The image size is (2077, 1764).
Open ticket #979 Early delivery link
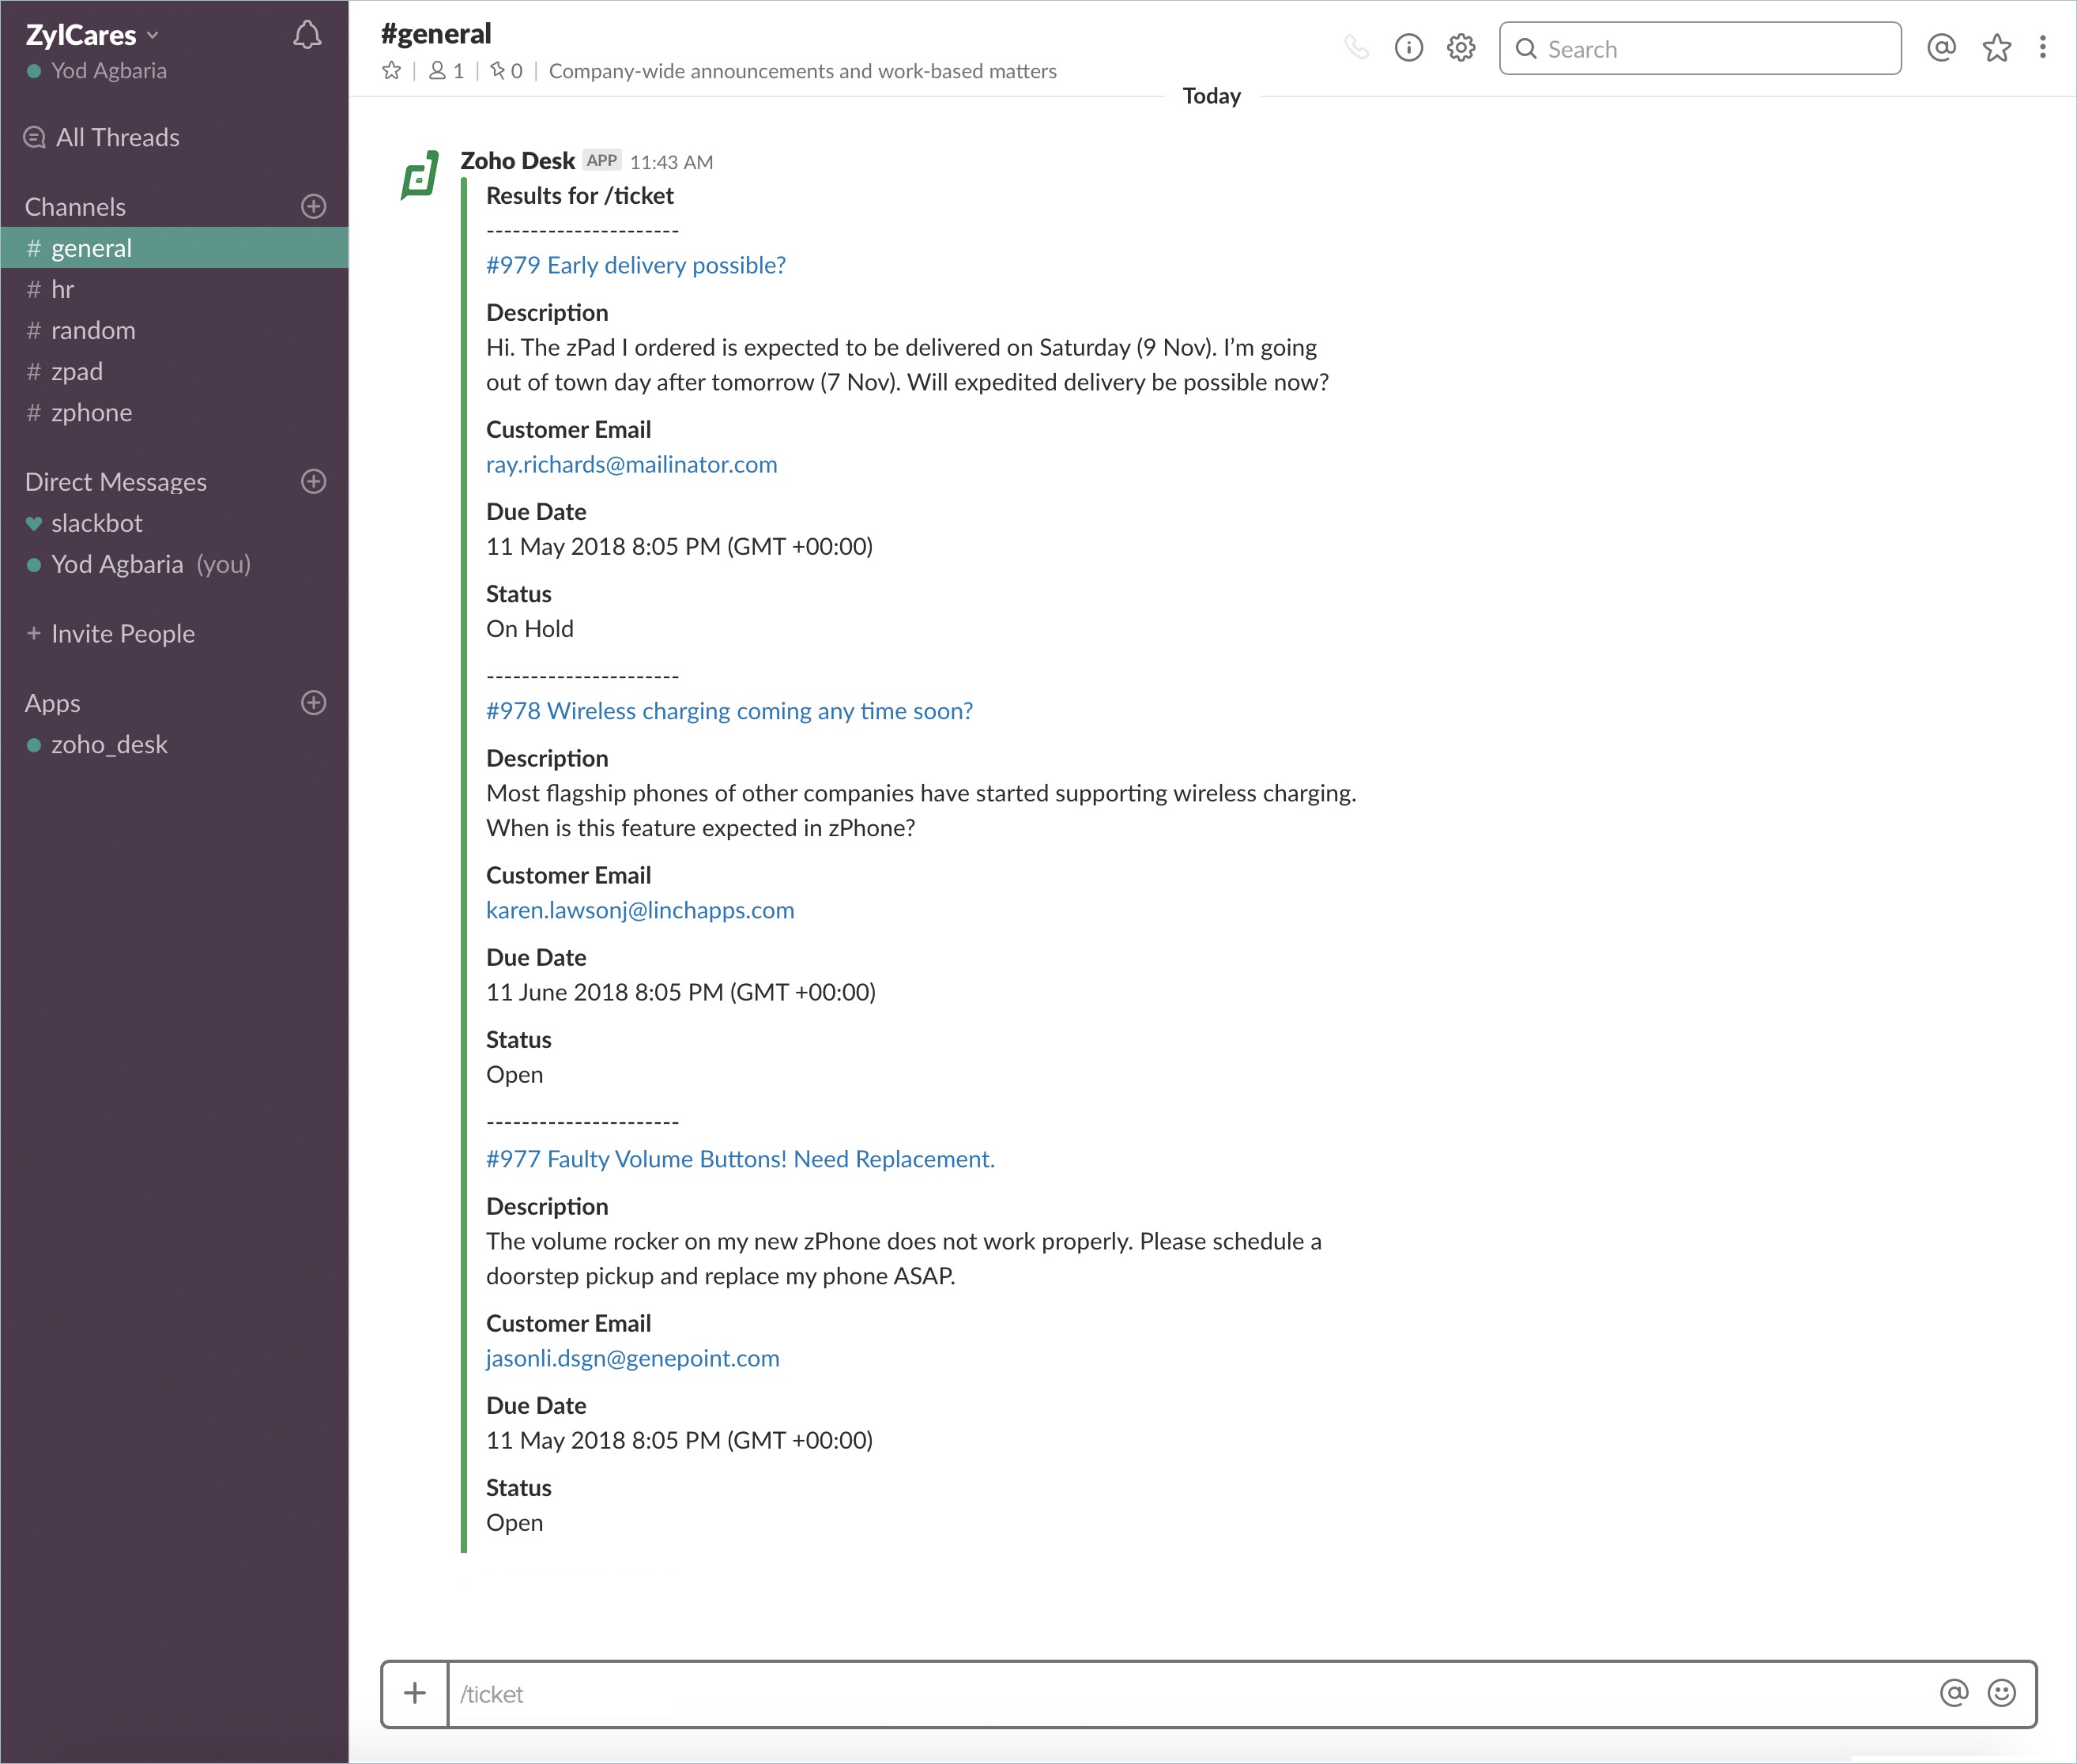point(635,265)
